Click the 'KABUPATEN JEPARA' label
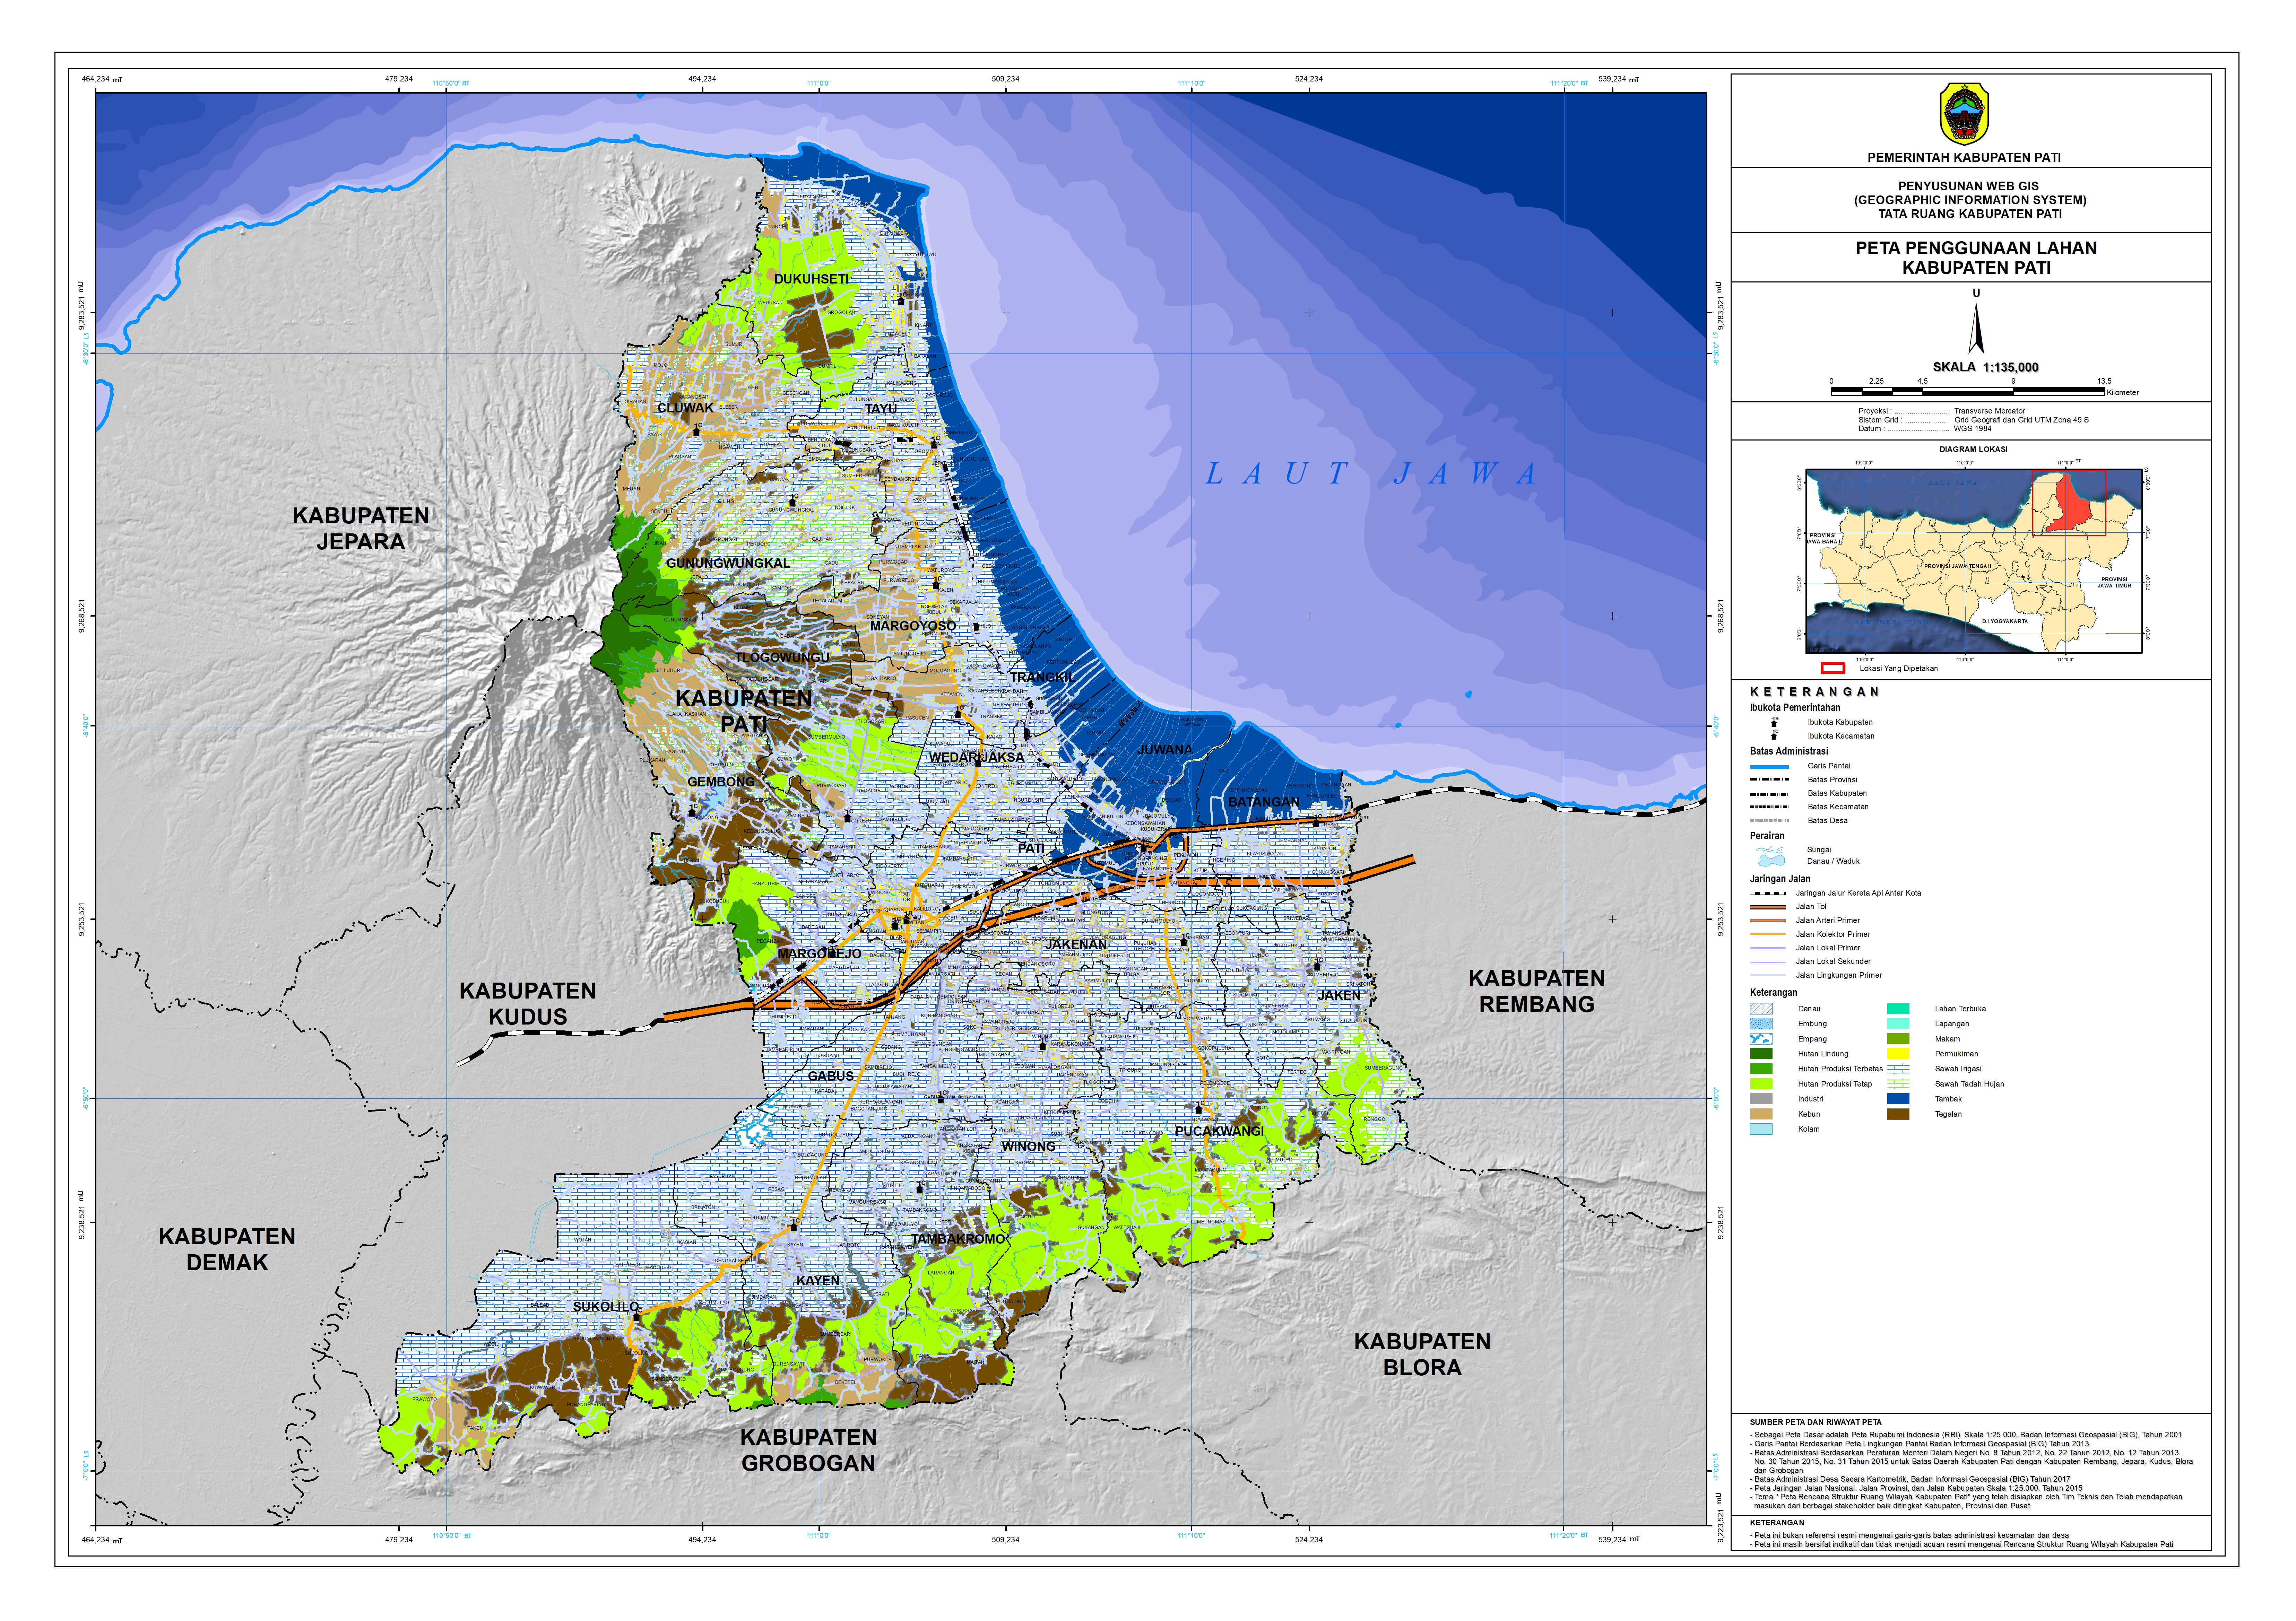 click(361, 529)
